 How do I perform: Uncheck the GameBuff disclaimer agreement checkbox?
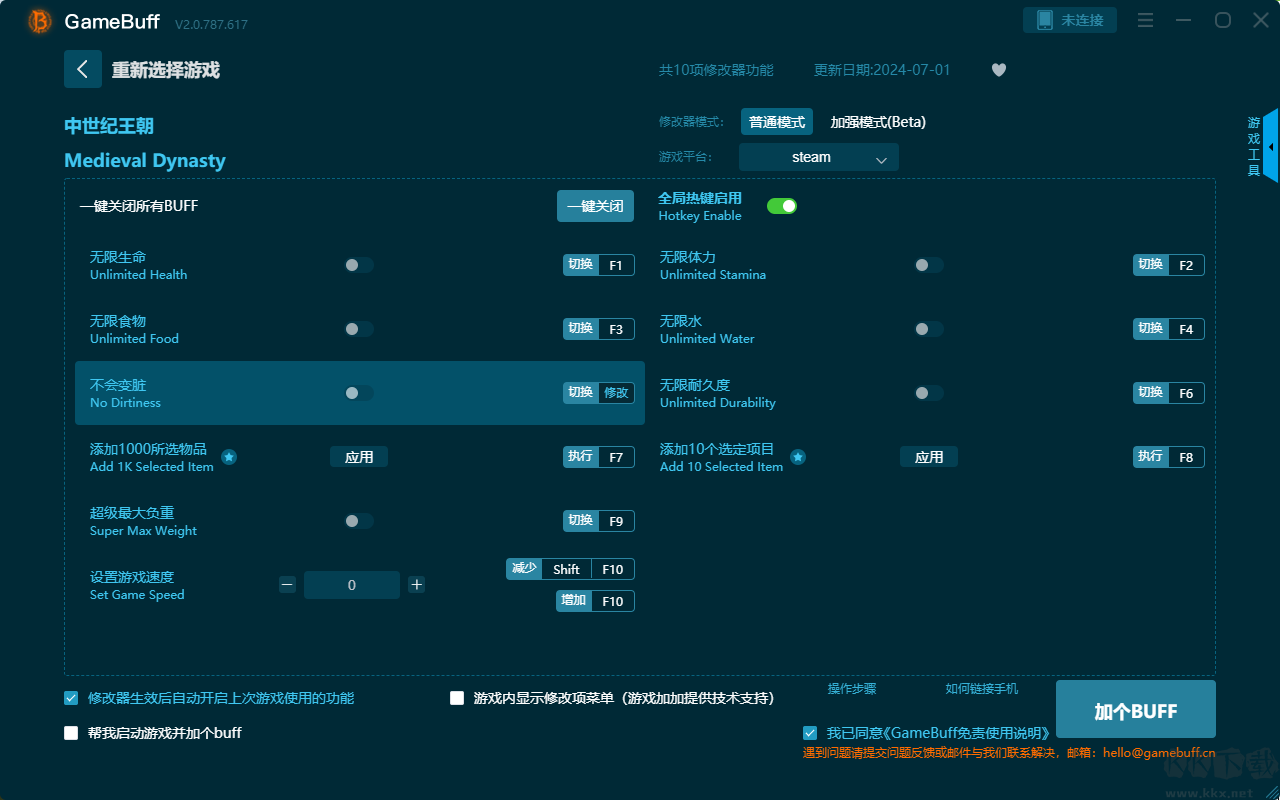click(810, 733)
